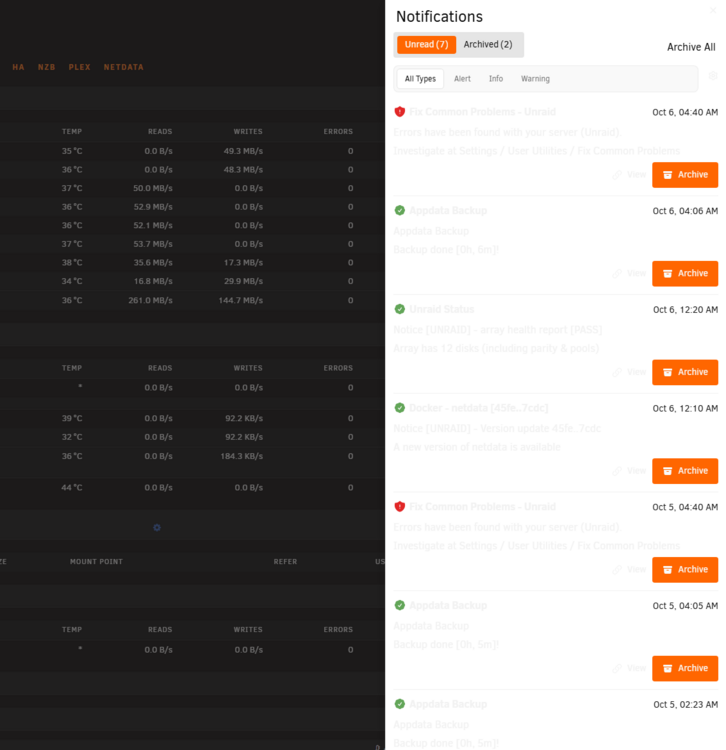View the Unraid Status notification

coord(629,372)
